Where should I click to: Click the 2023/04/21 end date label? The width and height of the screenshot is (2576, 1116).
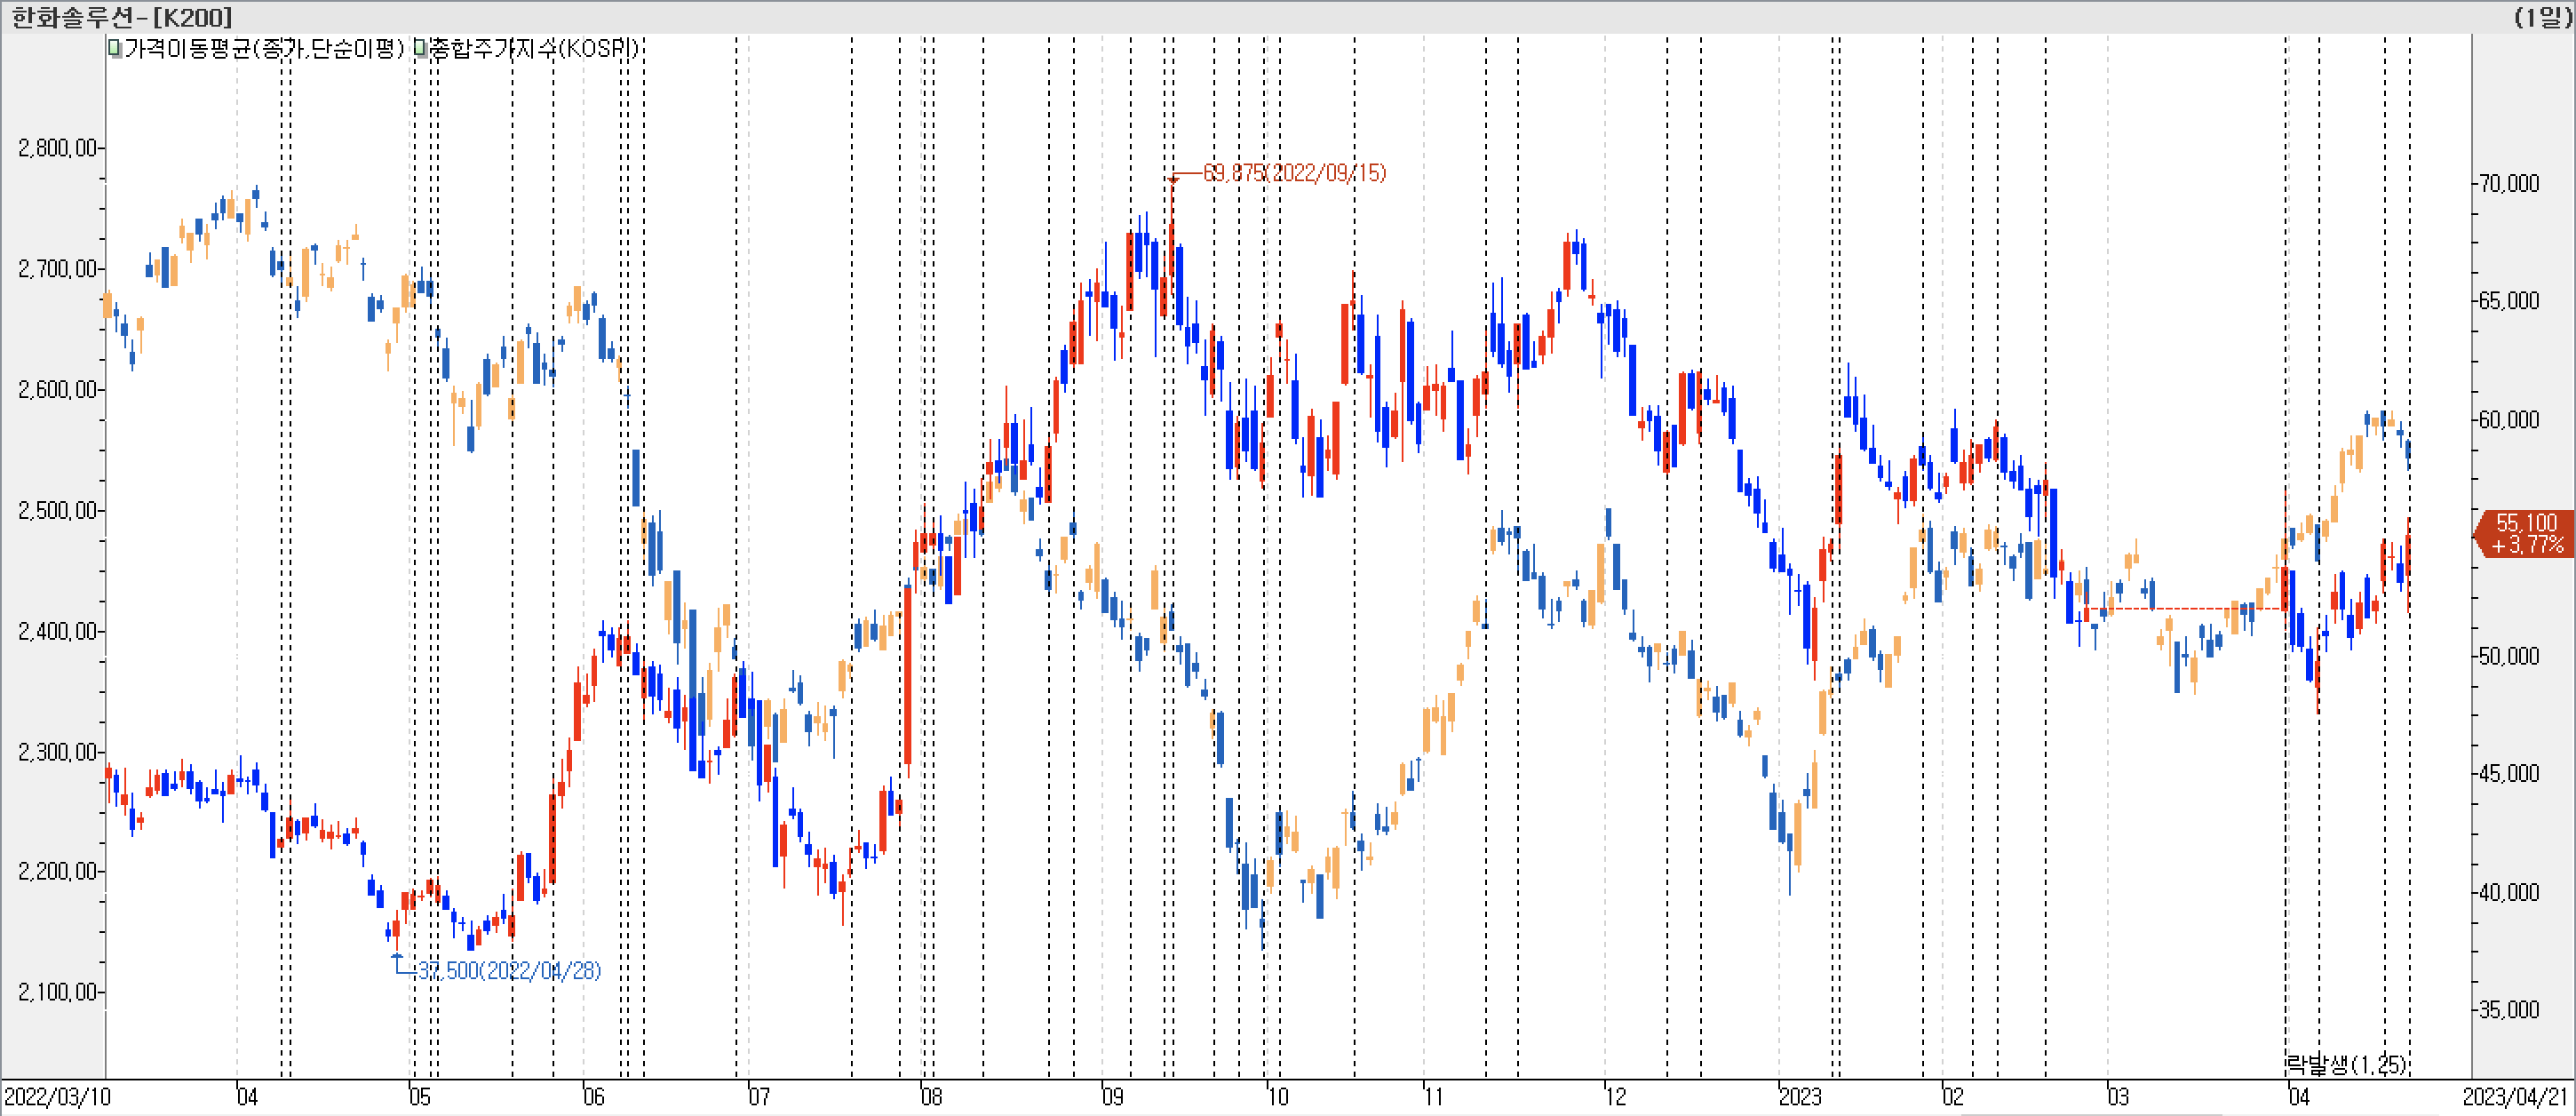tap(2516, 1097)
